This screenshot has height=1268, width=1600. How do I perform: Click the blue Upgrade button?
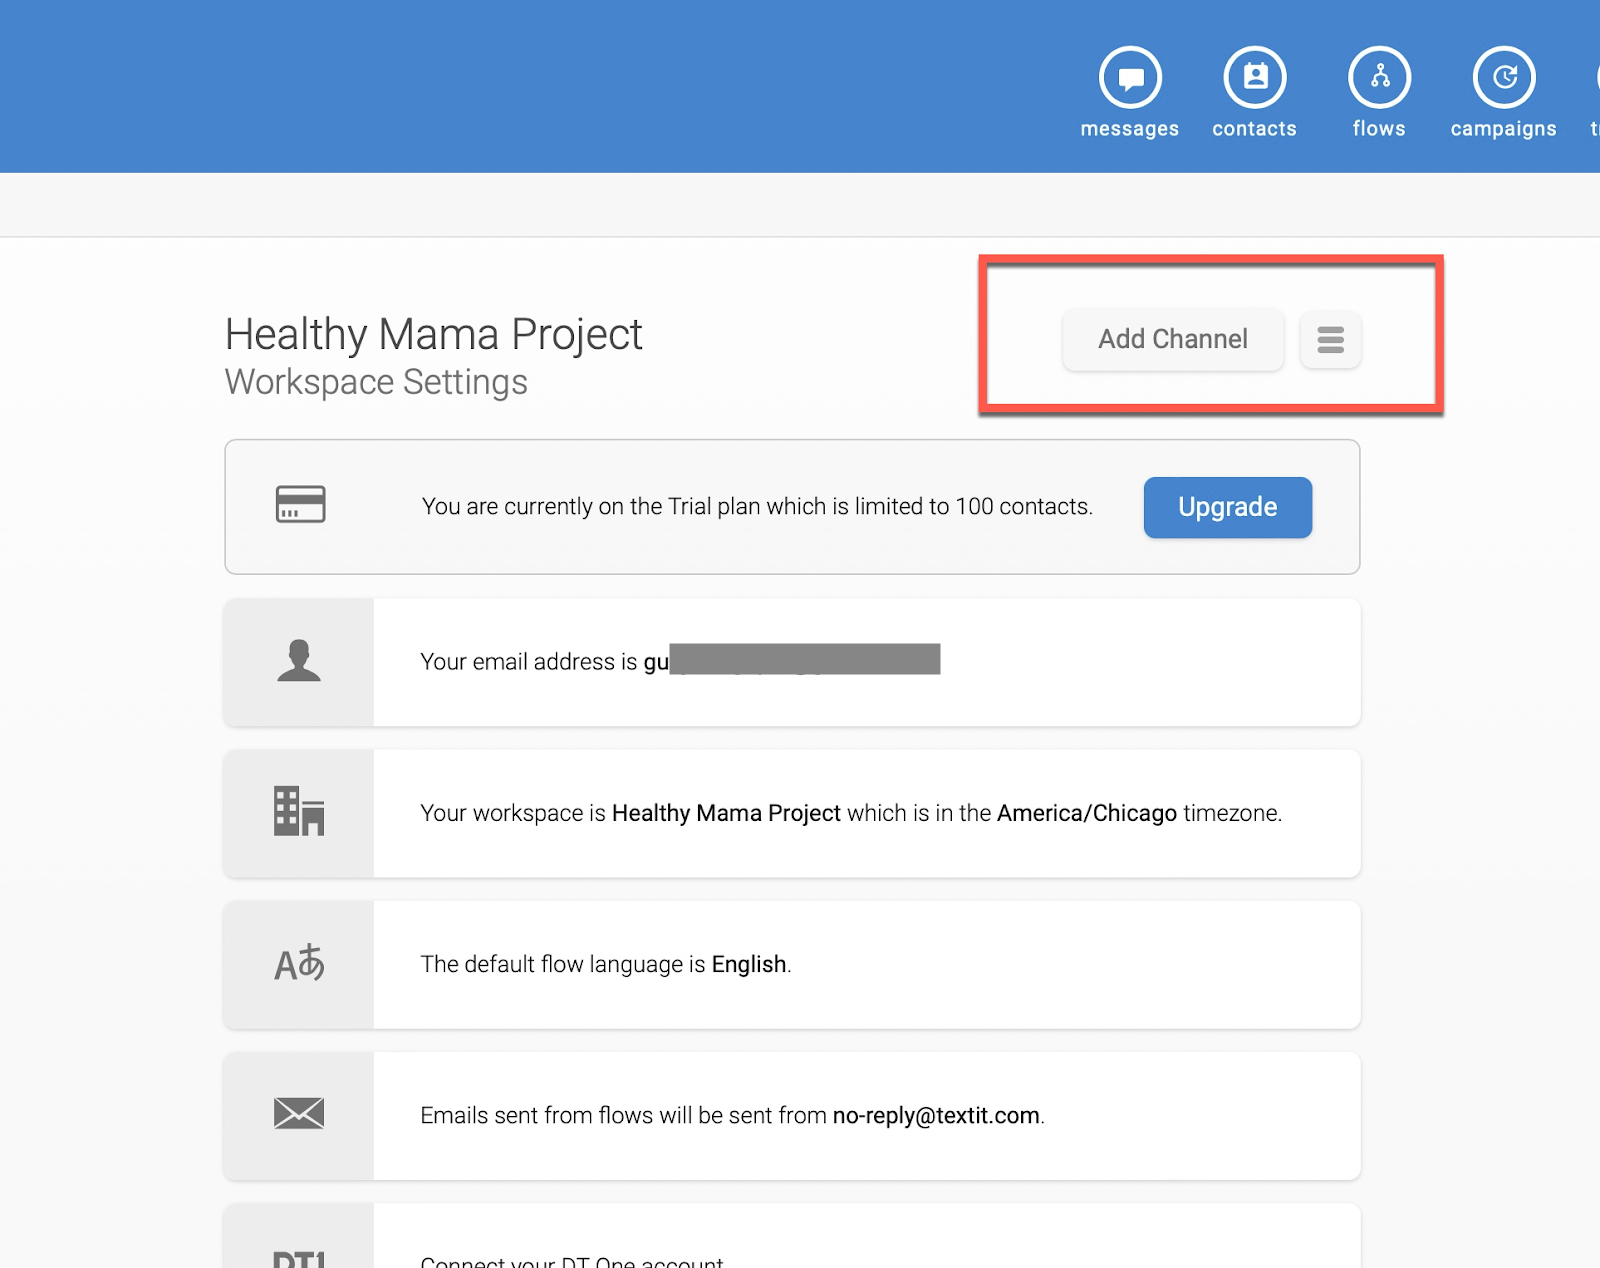pyautogui.click(x=1228, y=507)
